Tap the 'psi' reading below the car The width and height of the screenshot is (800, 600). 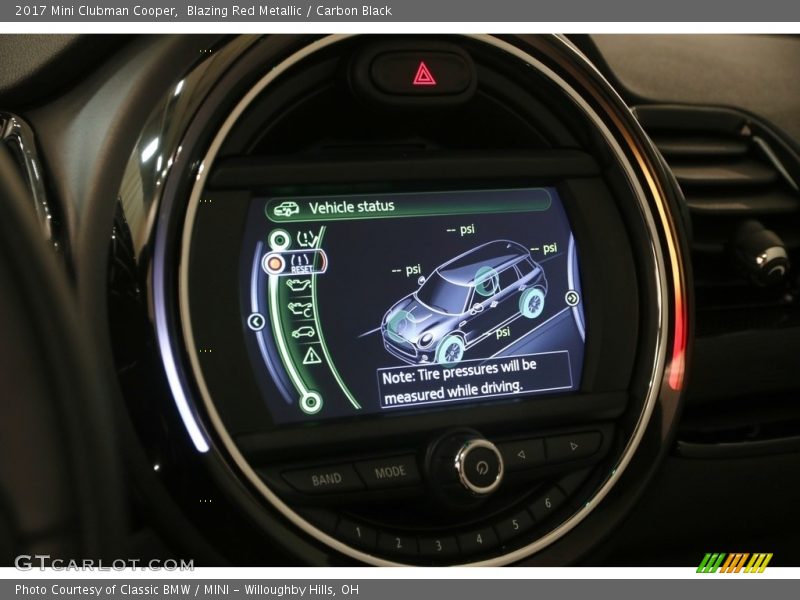coord(503,332)
